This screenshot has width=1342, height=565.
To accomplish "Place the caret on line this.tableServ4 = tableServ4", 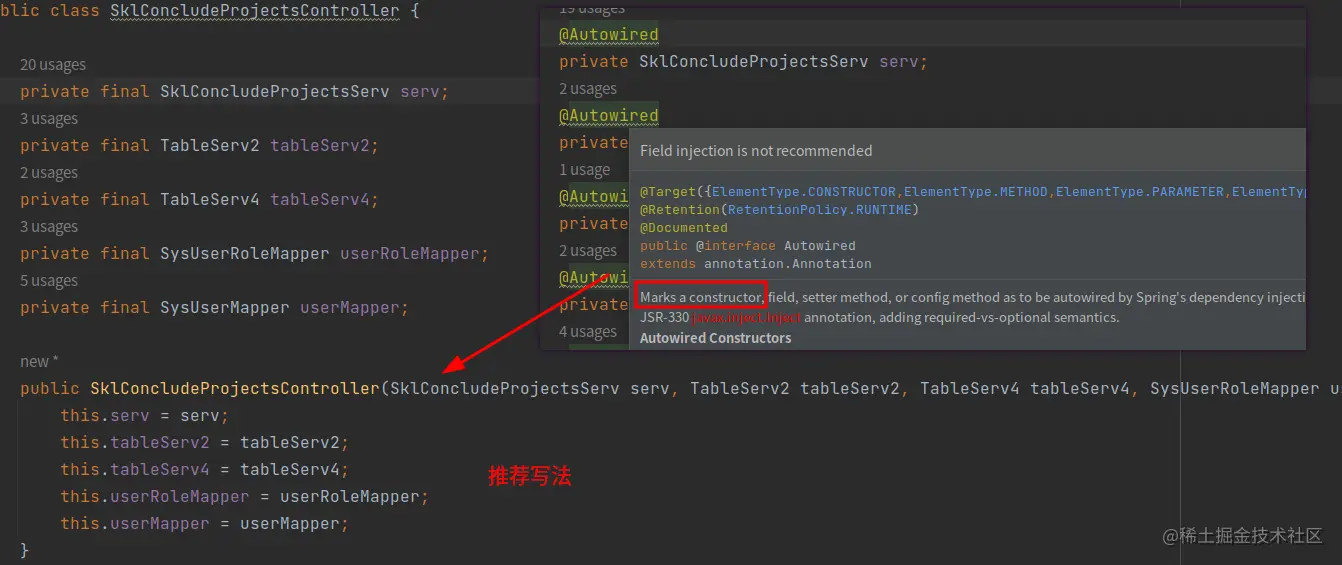I will (x=204, y=469).
